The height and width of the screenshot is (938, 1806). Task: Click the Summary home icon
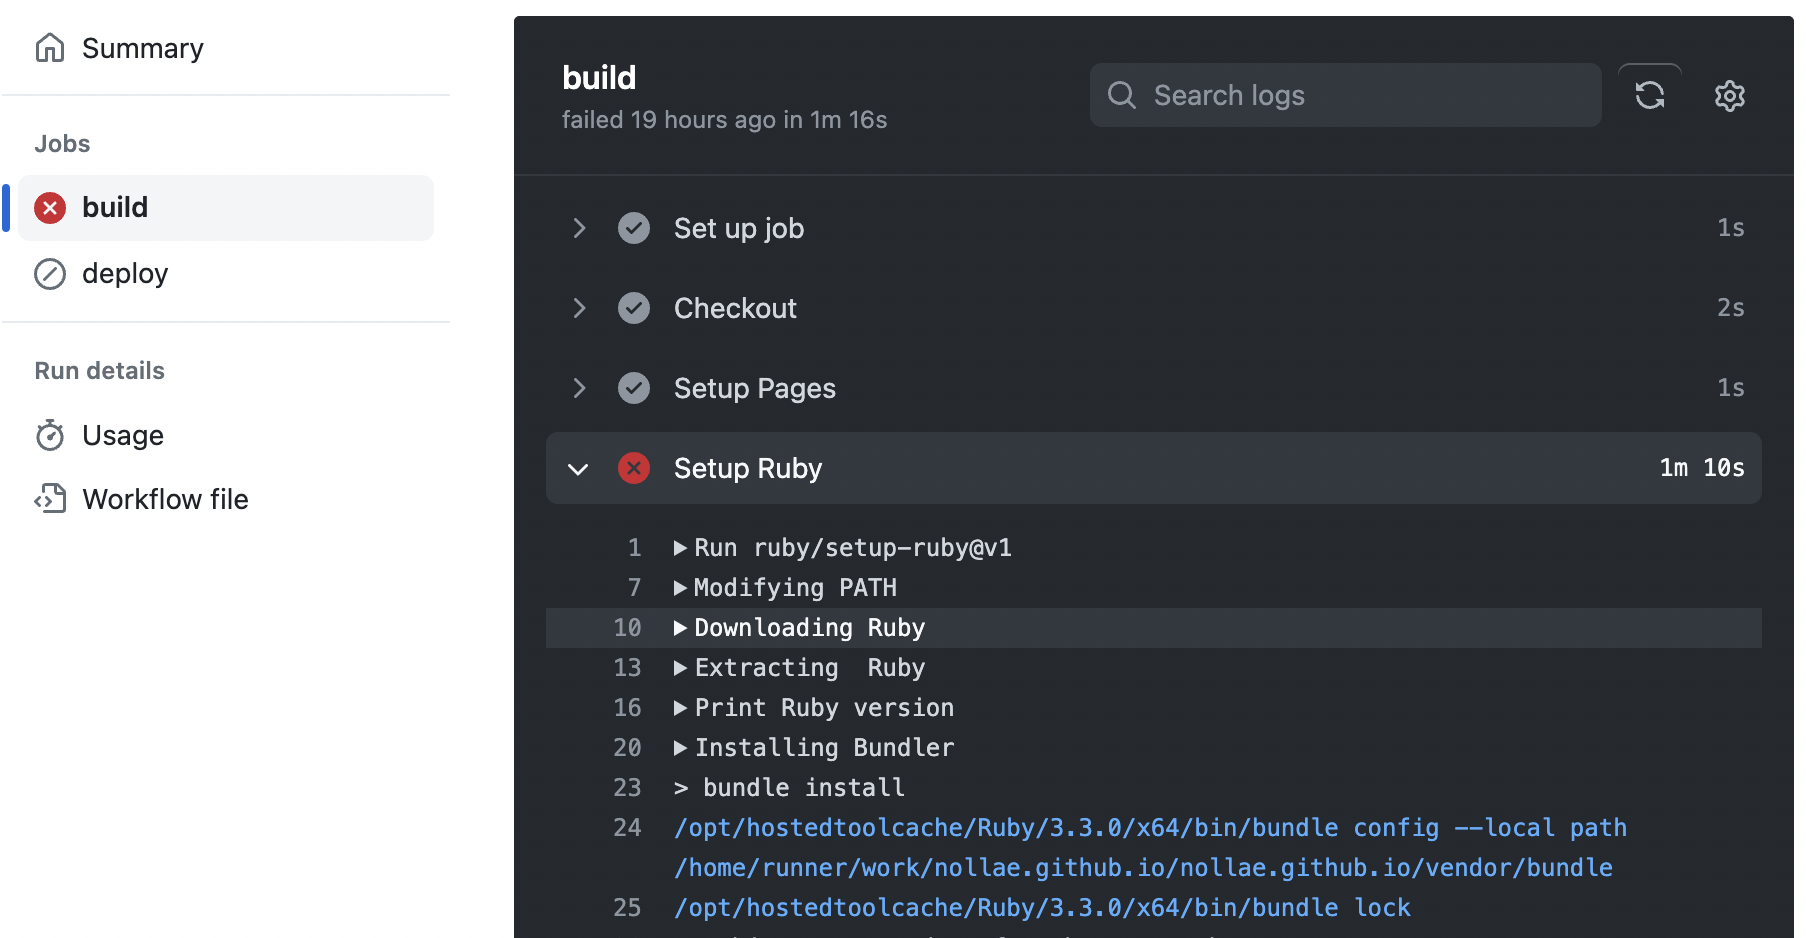[50, 48]
